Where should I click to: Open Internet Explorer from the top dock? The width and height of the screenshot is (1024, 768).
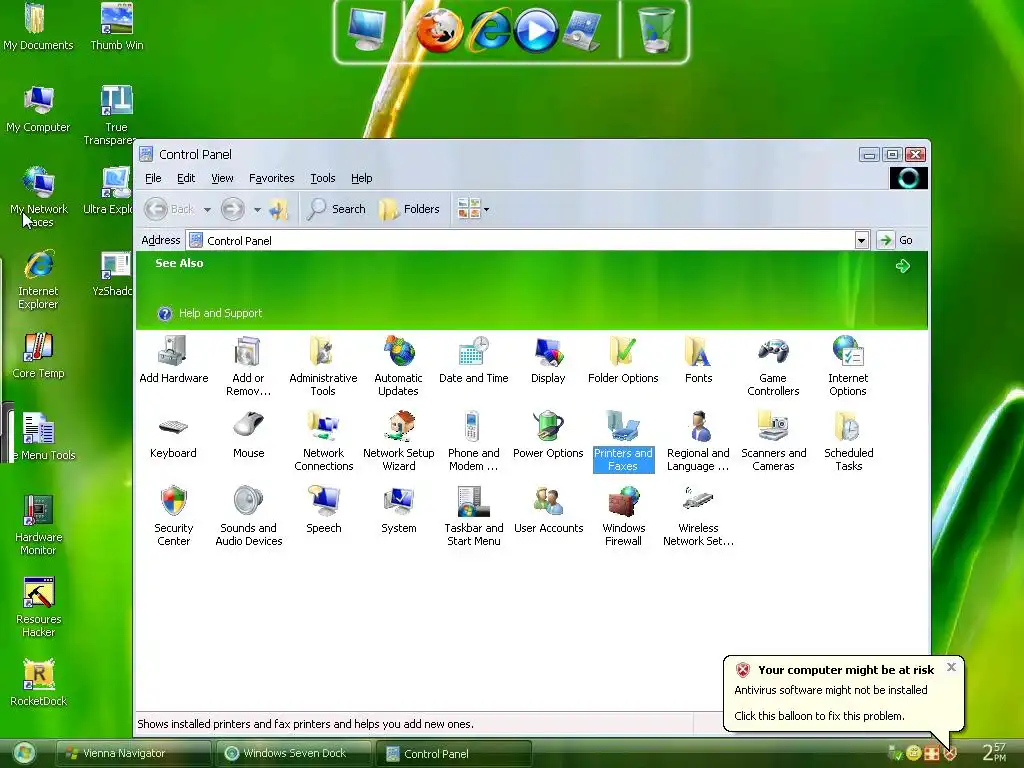point(488,30)
